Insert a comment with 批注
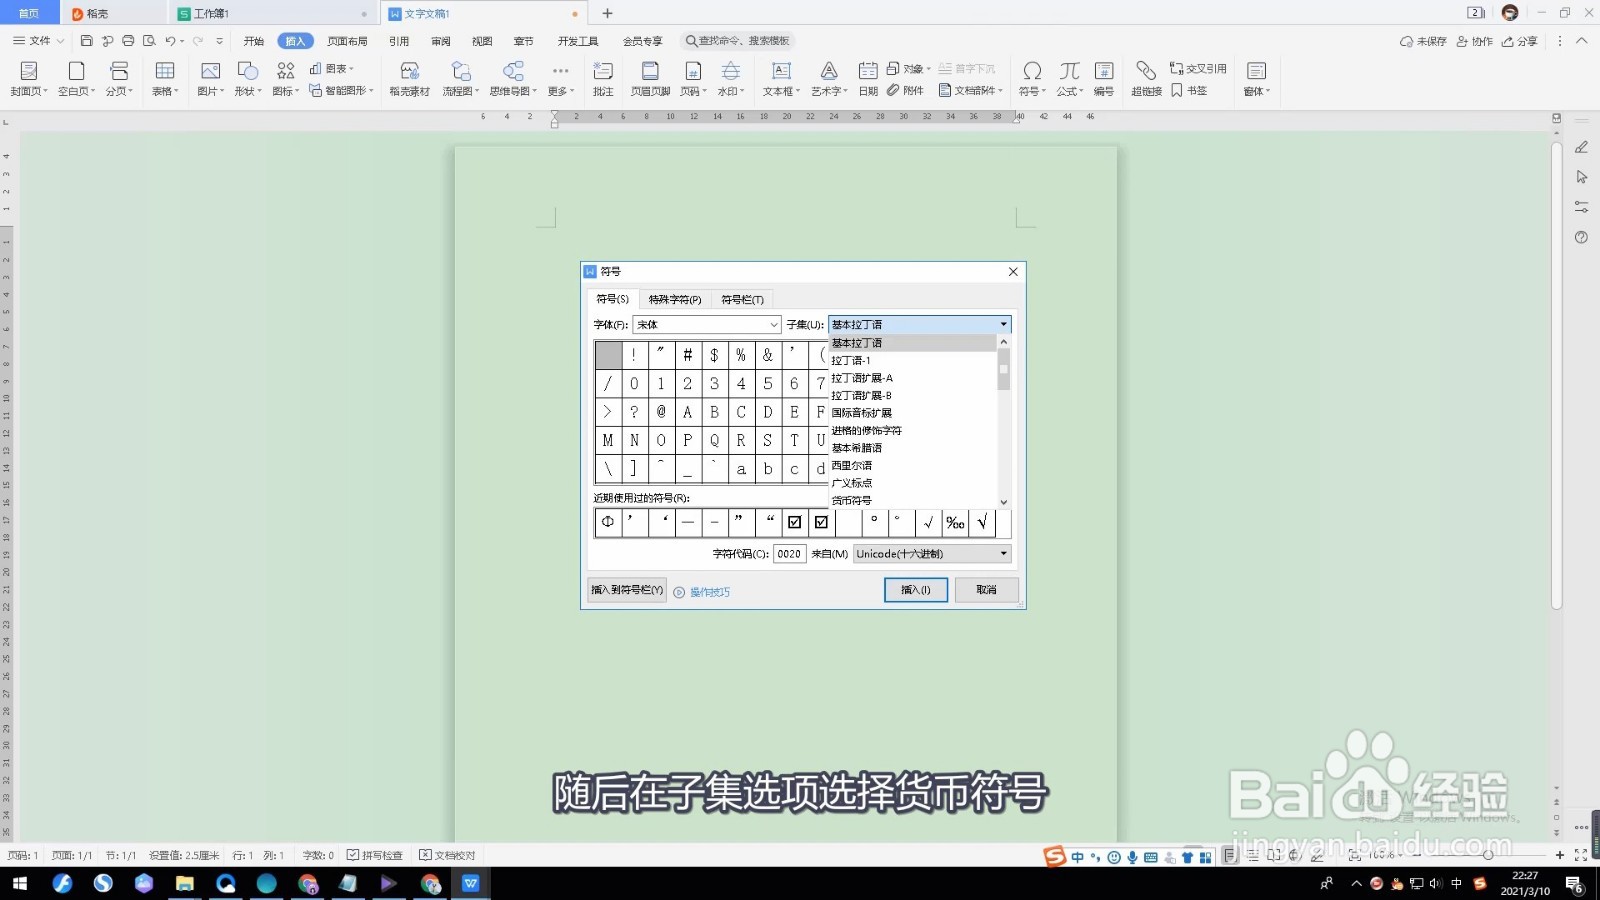Viewport: 1600px width, 900px height. pyautogui.click(x=603, y=78)
